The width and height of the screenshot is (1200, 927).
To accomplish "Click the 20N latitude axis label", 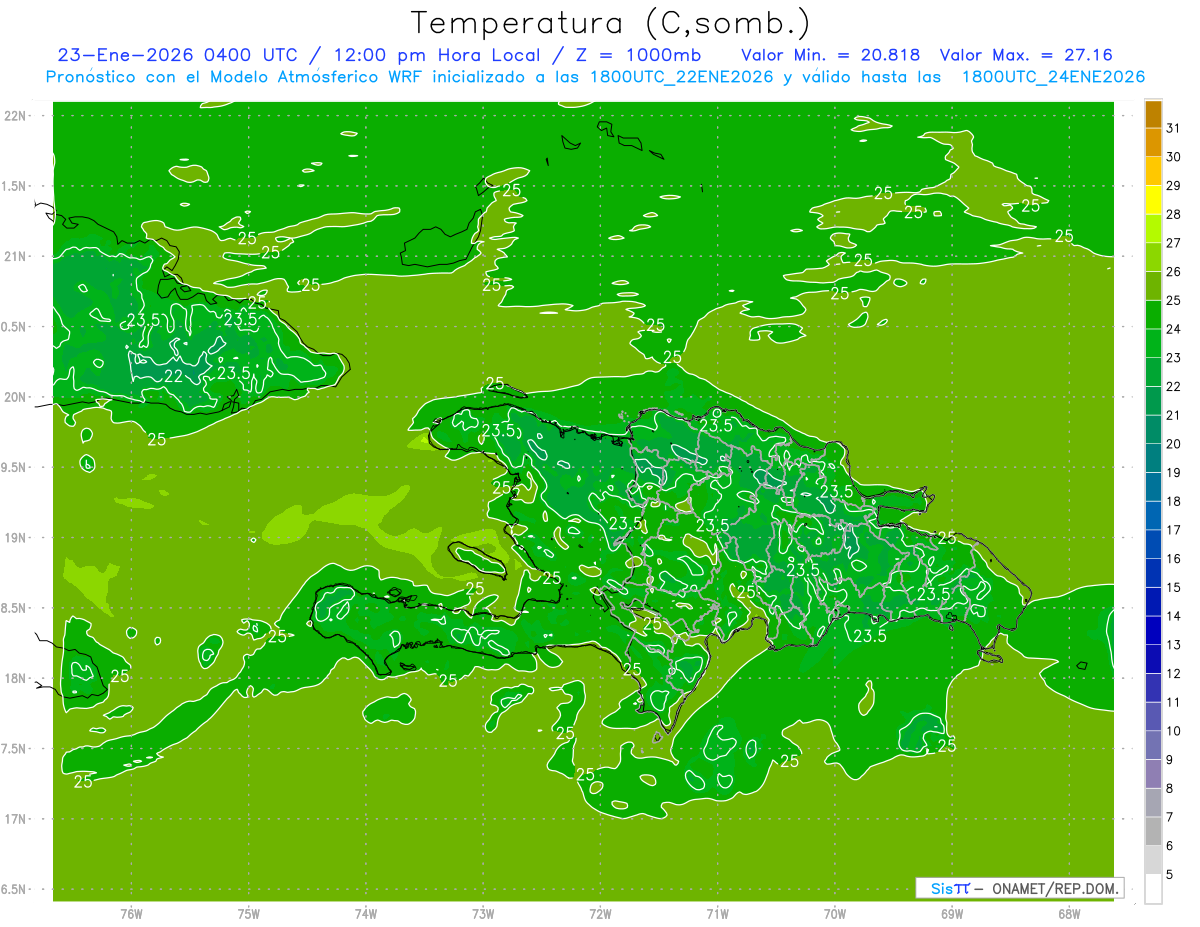I will coord(16,398).
